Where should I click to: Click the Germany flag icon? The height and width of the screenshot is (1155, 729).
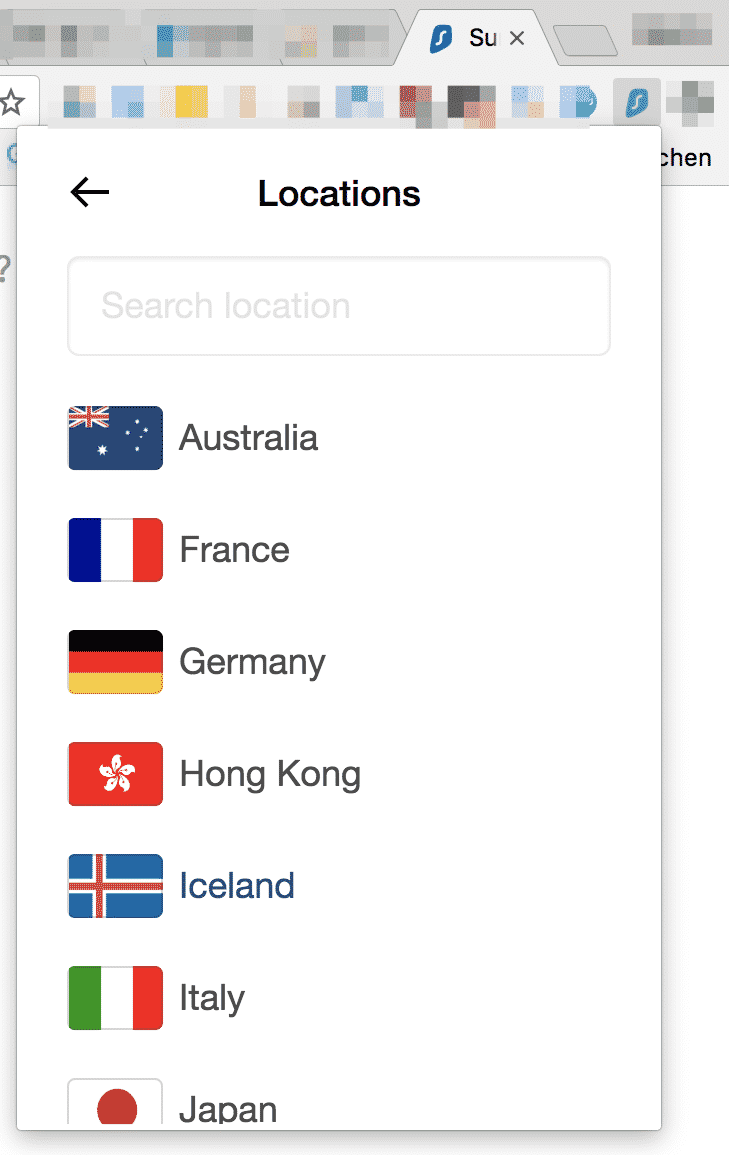pos(115,662)
